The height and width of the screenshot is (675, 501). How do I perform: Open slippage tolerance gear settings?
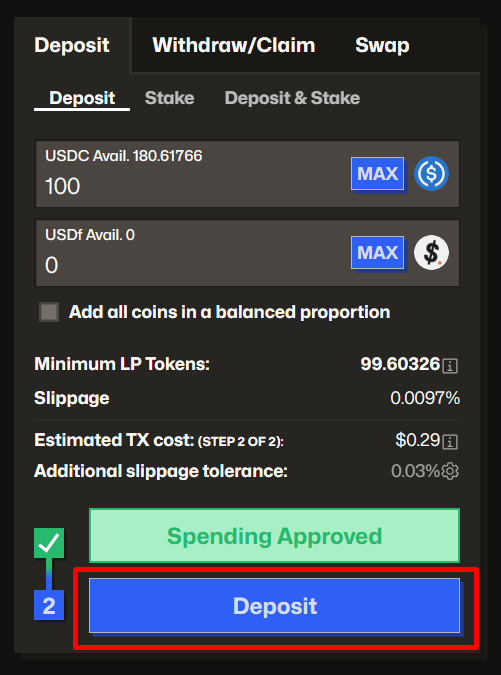(450, 471)
